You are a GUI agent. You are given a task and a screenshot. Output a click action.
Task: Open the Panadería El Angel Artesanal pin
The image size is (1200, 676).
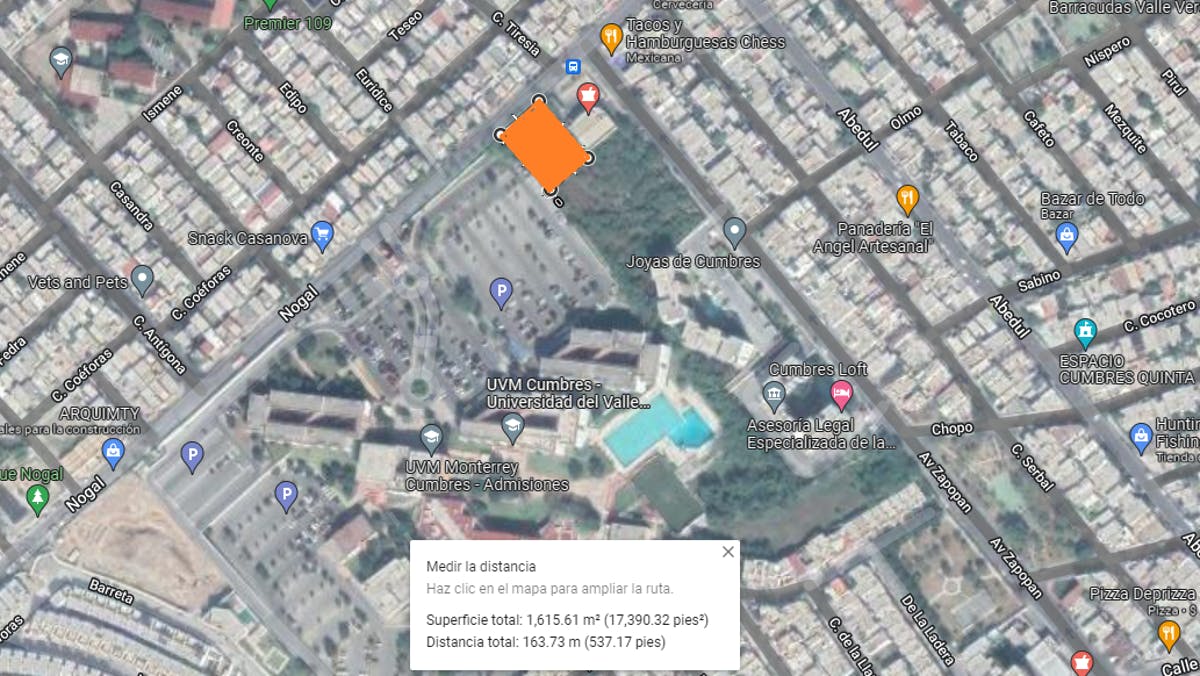pos(907,200)
